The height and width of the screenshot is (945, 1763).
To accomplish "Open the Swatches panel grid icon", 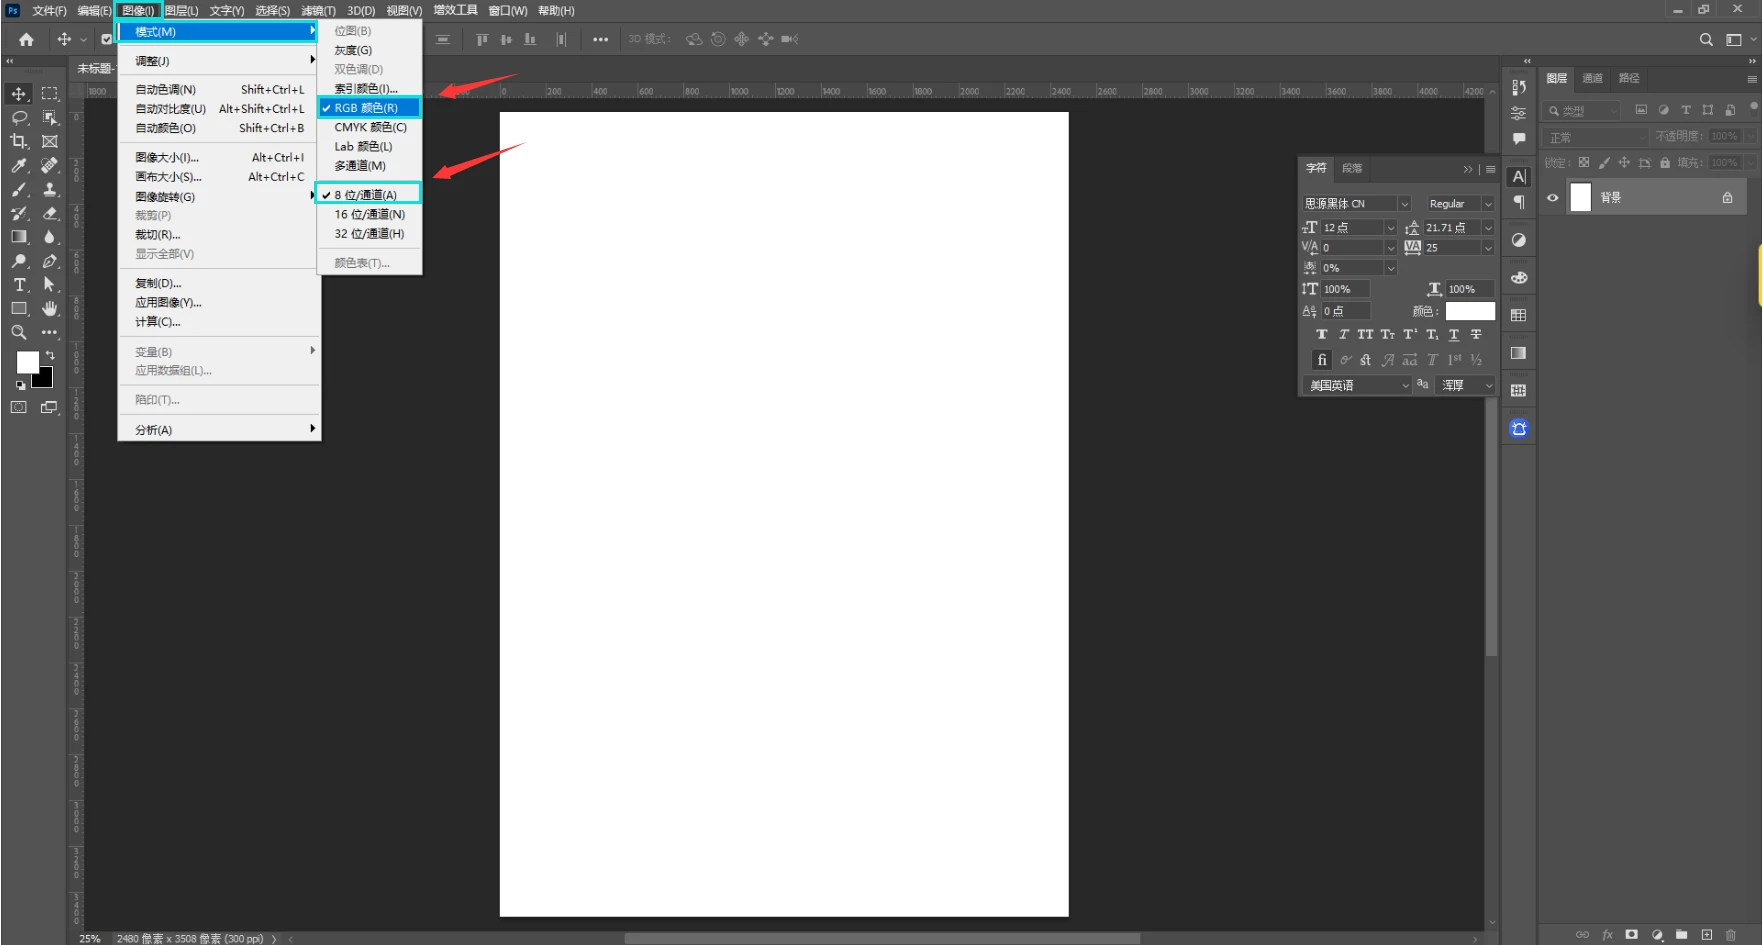I will 1519,315.
